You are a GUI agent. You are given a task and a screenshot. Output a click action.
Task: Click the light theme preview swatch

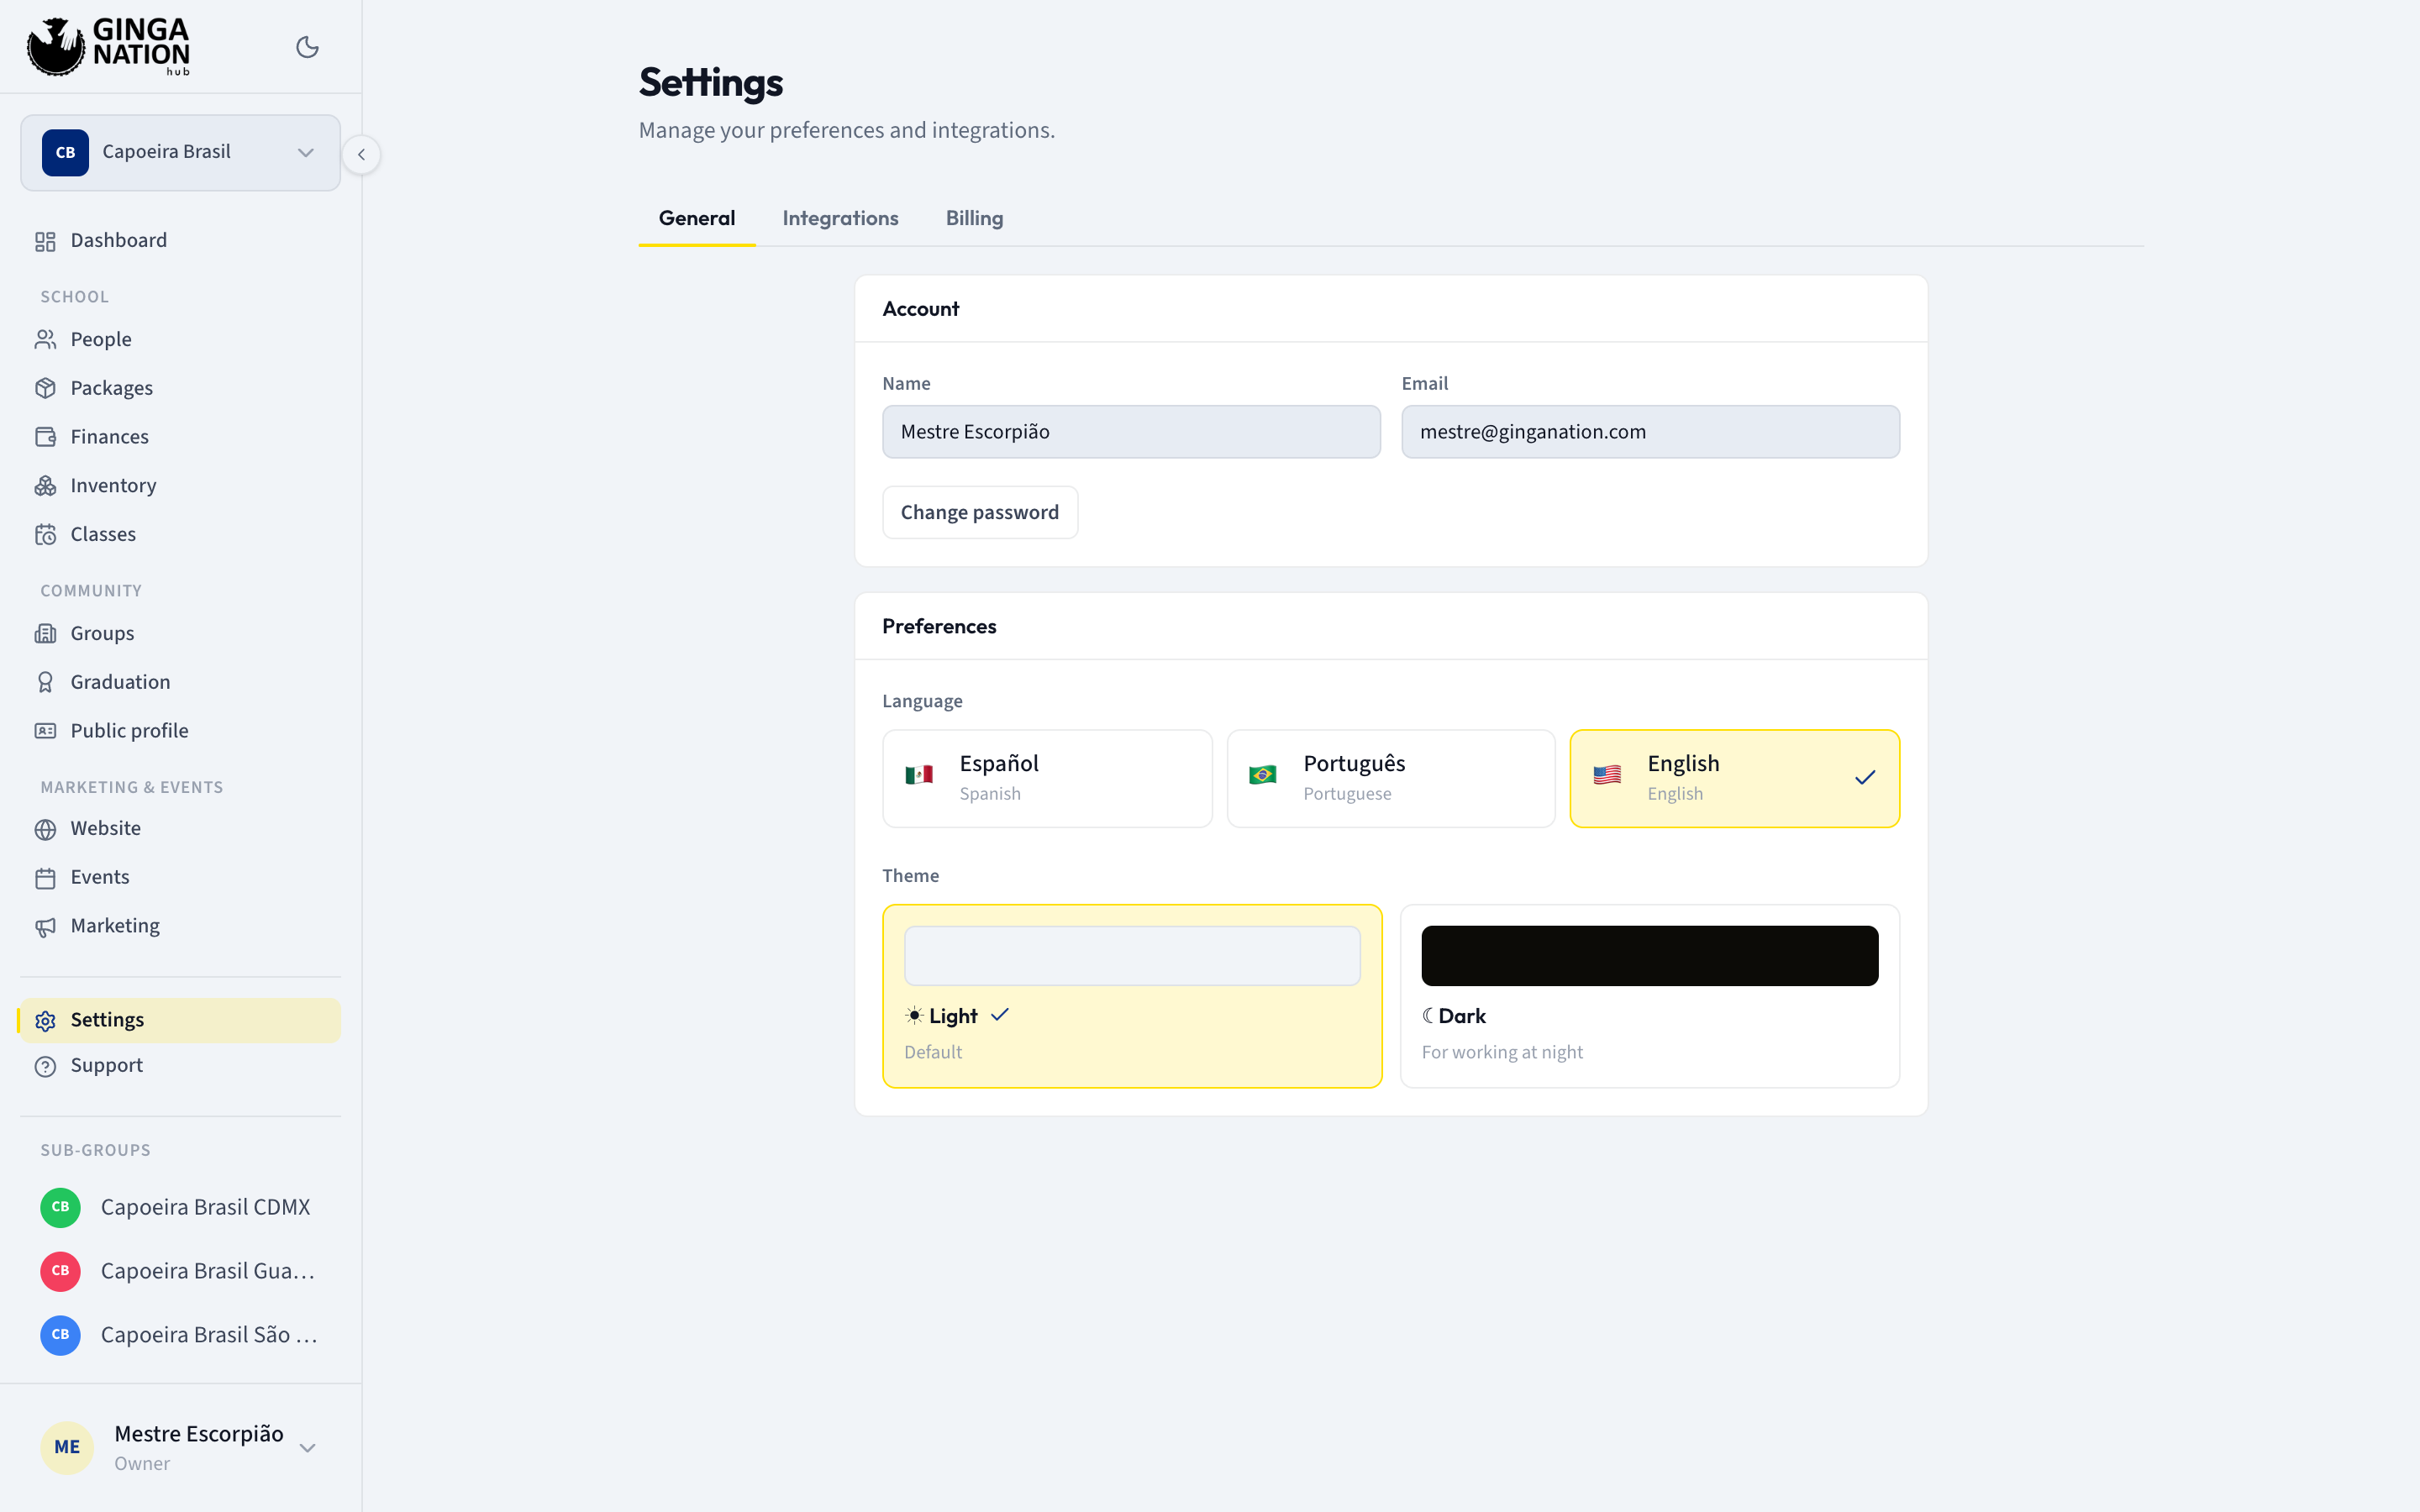(1132, 955)
